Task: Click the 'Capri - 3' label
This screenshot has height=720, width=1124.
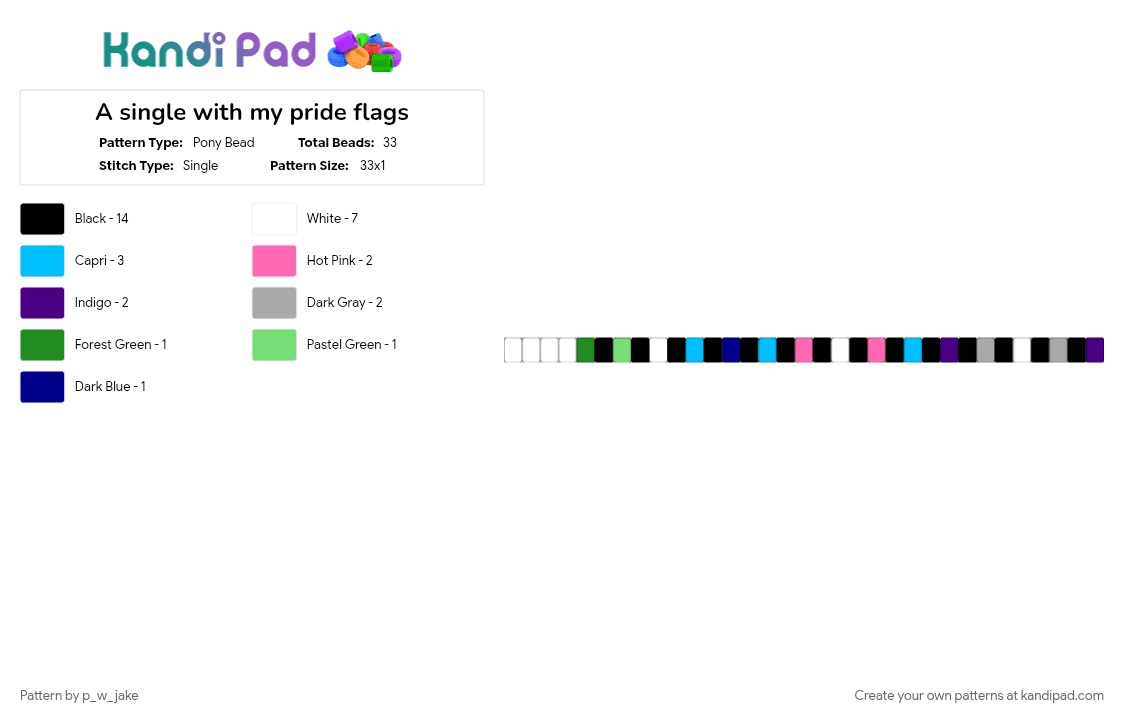Action: [x=99, y=261]
